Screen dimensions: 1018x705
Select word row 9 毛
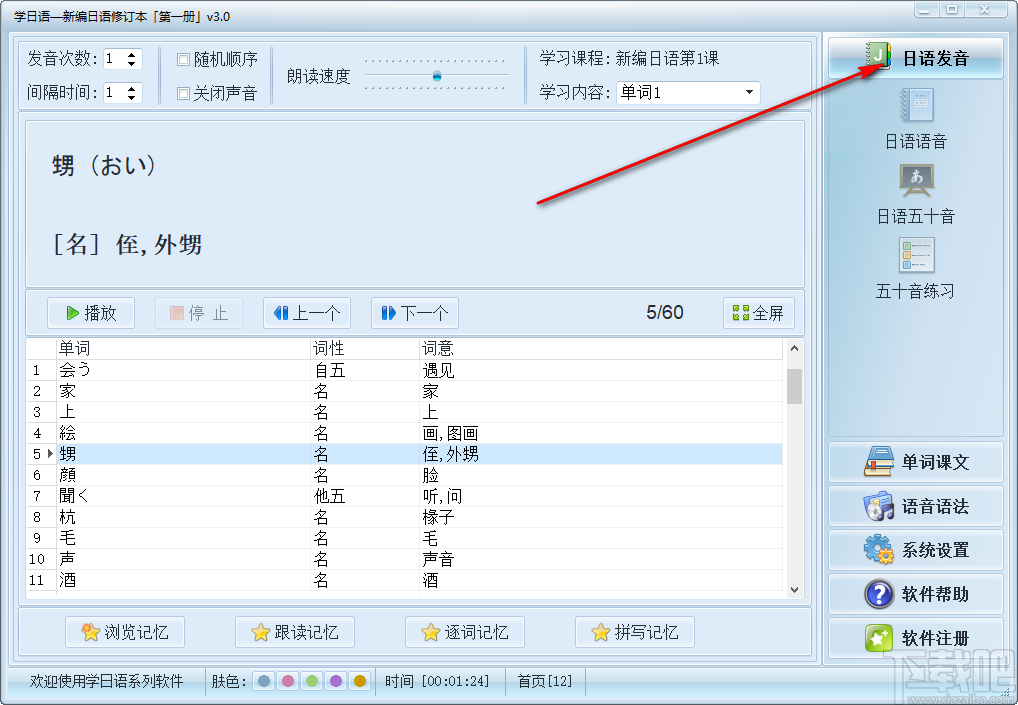[x=404, y=538]
